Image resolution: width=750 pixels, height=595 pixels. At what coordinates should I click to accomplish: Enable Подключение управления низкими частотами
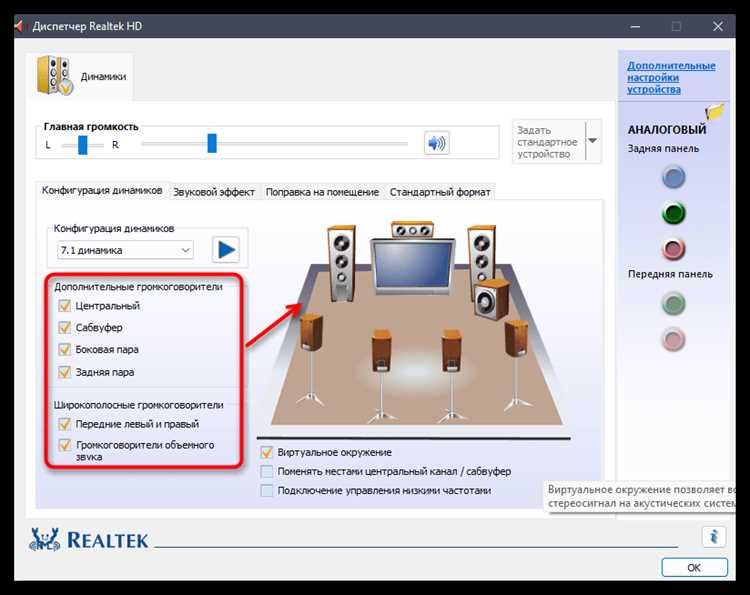[x=266, y=491]
